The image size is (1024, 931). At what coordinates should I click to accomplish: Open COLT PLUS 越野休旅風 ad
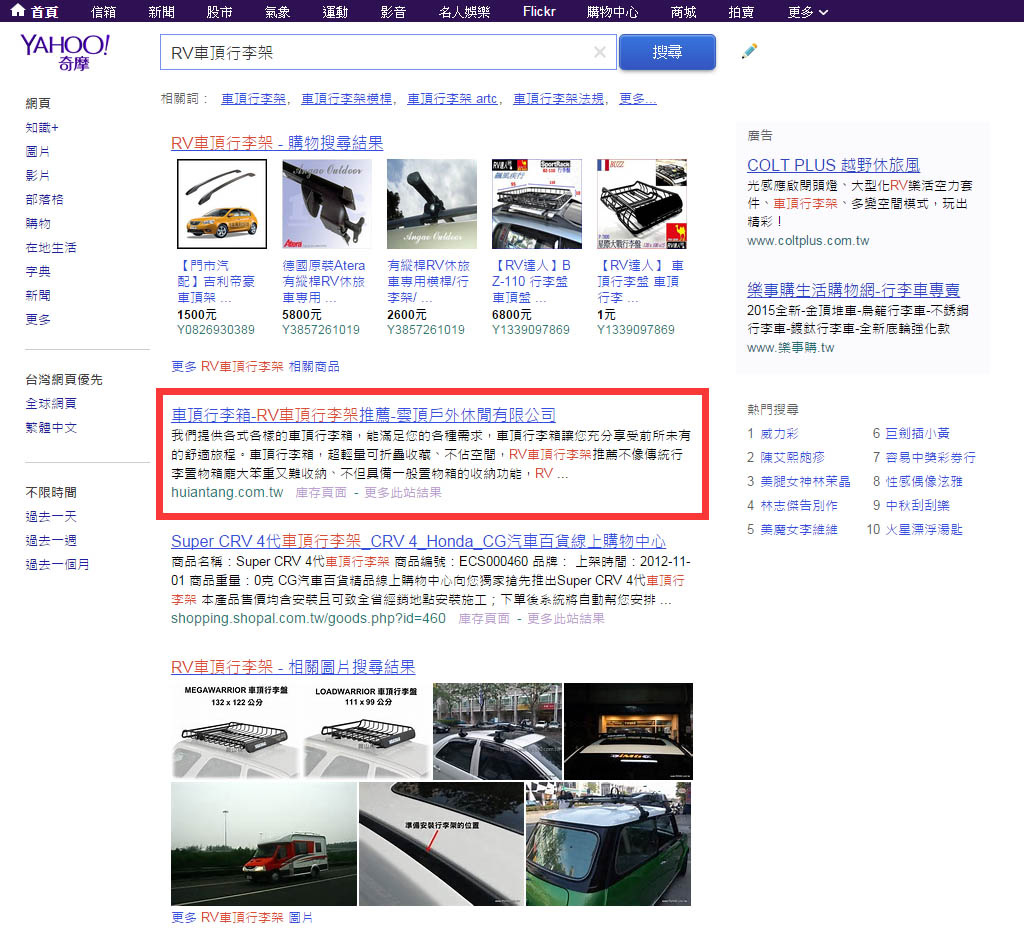pyautogui.click(x=833, y=165)
